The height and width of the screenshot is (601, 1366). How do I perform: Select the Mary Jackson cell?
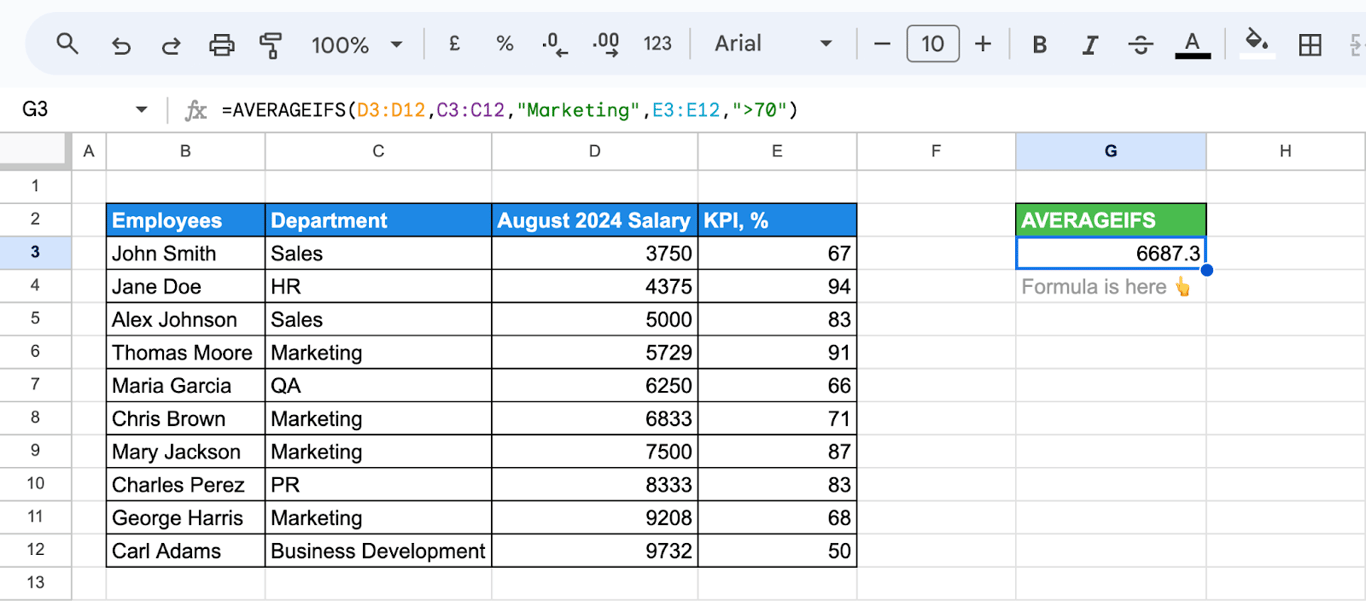pyautogui.click(x=186, y=451)
